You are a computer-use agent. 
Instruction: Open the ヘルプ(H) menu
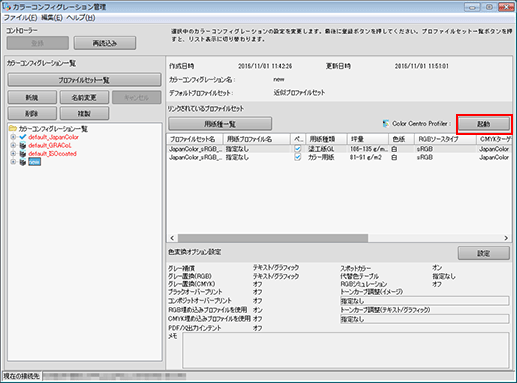(81, 18)
